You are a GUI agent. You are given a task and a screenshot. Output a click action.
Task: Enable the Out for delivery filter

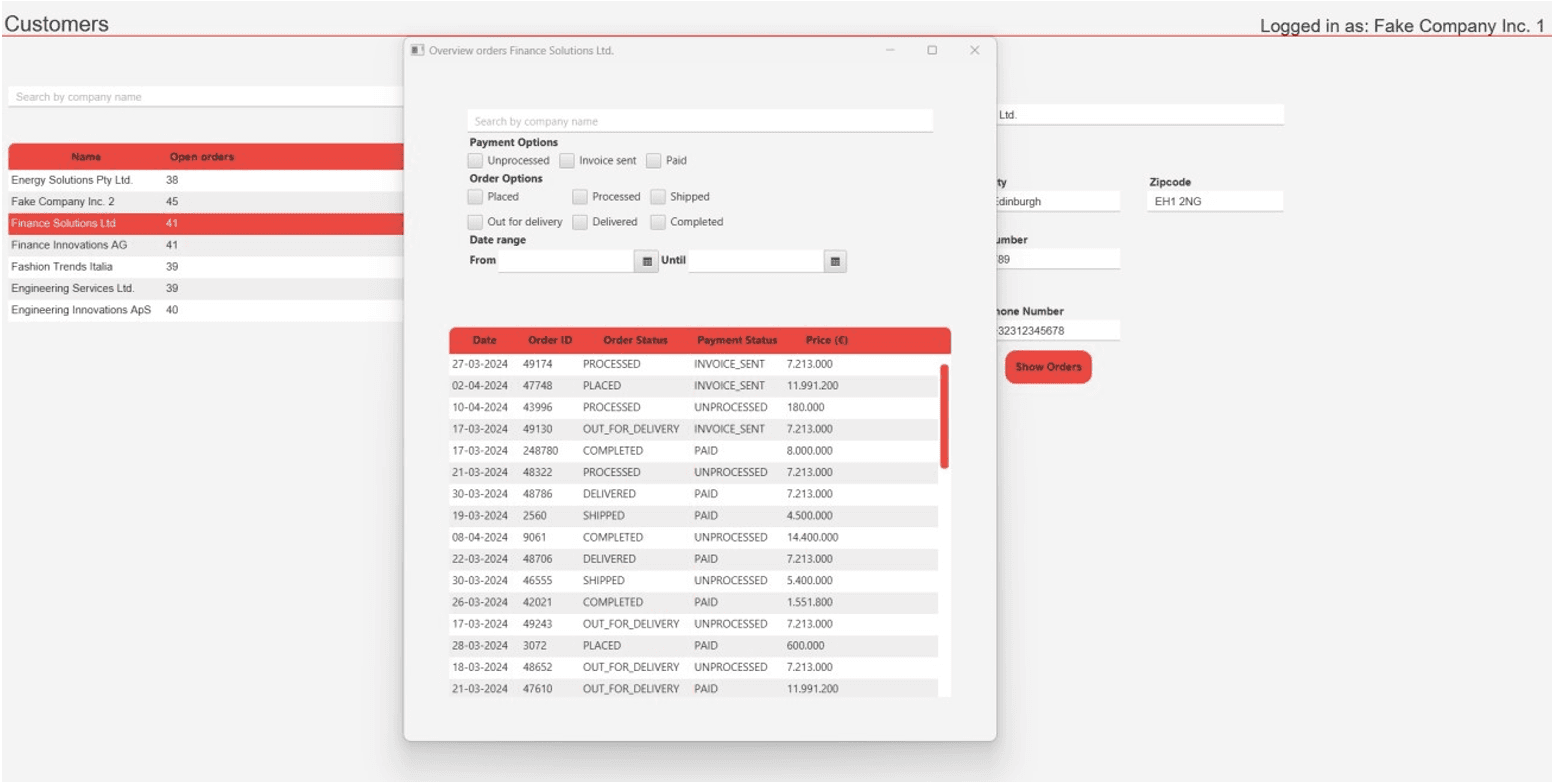pos(475,221)
